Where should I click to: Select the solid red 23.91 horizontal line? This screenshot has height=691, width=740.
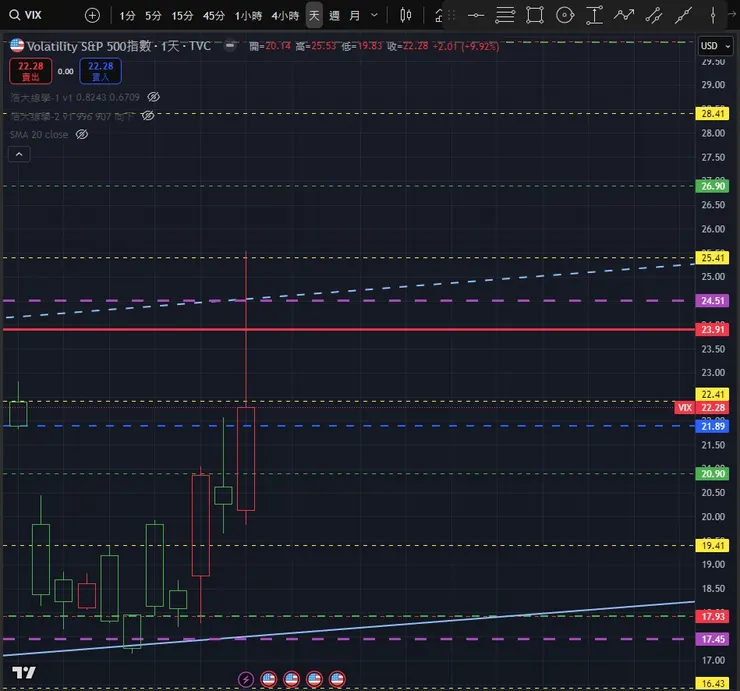coord(349,329)
